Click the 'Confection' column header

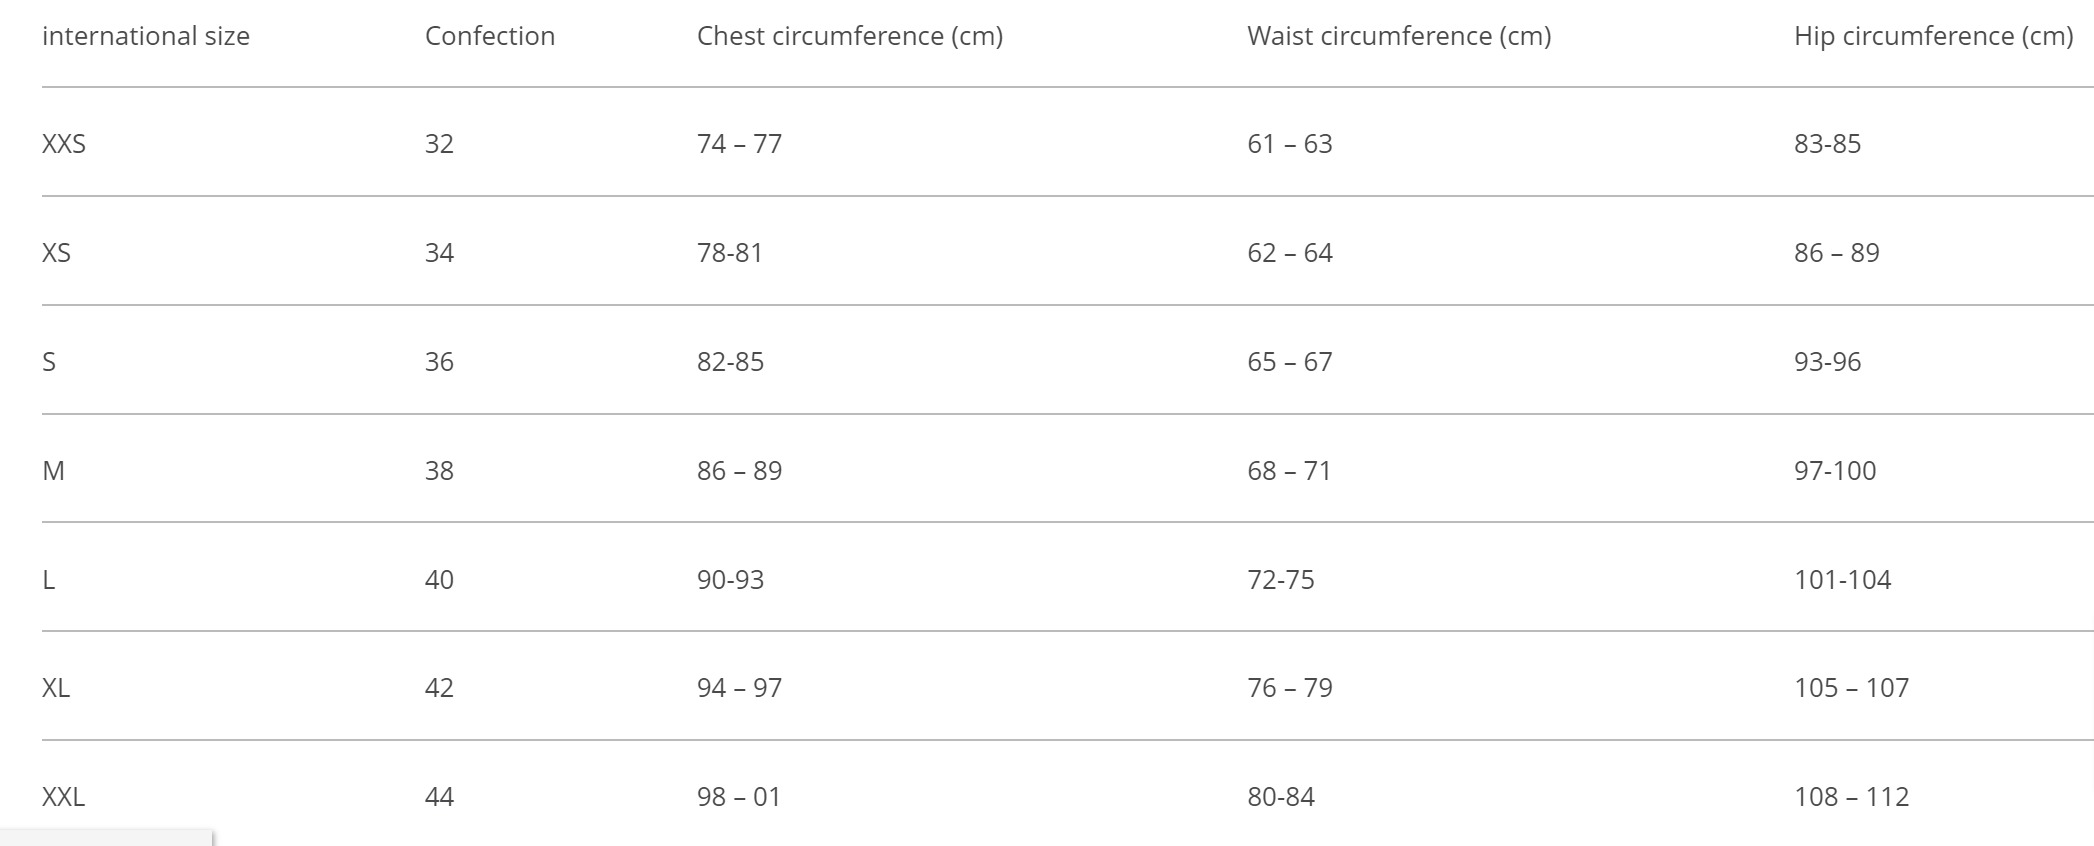(490, 36)
